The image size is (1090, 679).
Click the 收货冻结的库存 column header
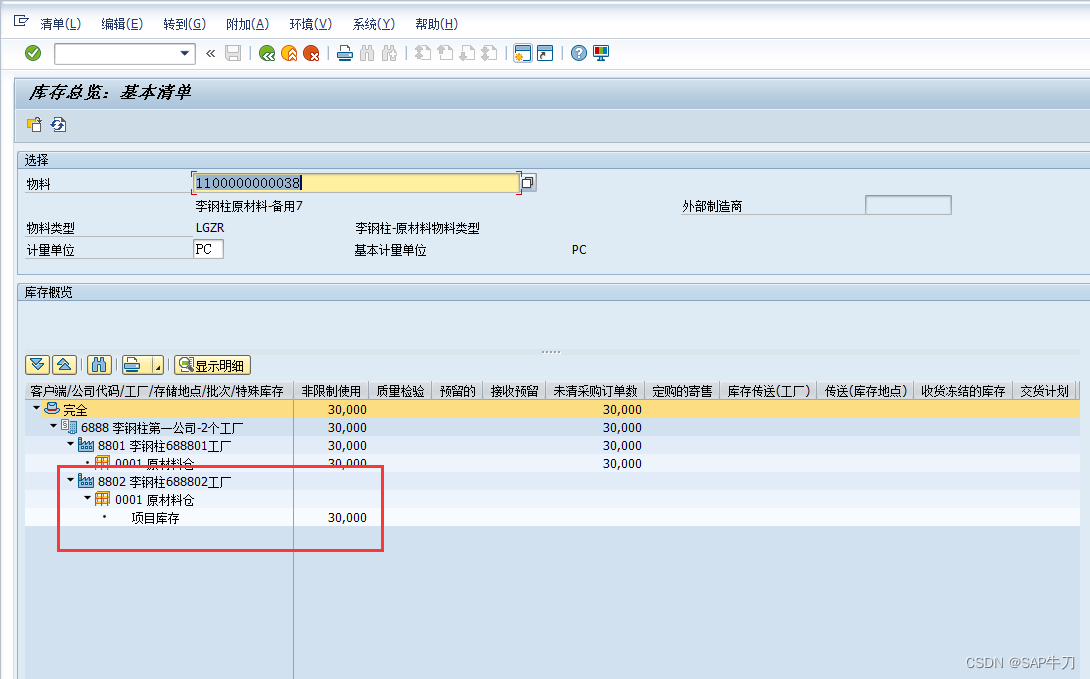click(963, 391)
